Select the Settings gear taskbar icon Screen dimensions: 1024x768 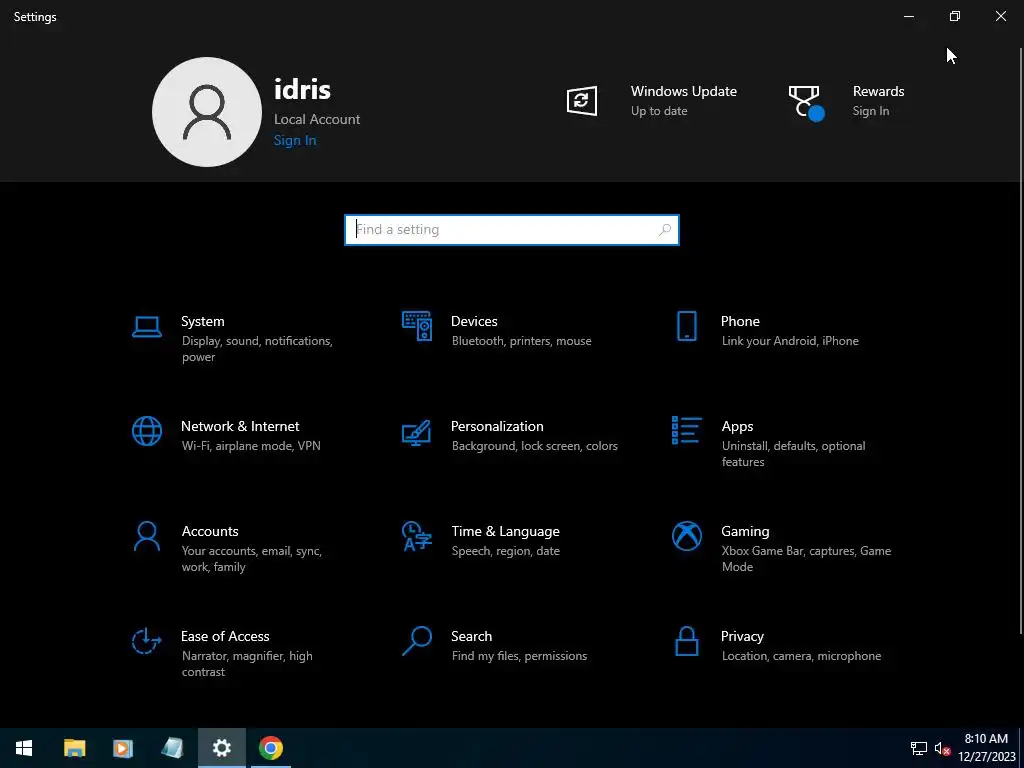click(x=221, y=748)
